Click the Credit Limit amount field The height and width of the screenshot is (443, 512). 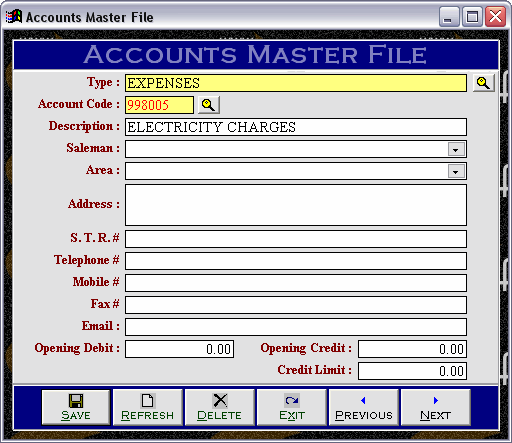click(412, 371)
